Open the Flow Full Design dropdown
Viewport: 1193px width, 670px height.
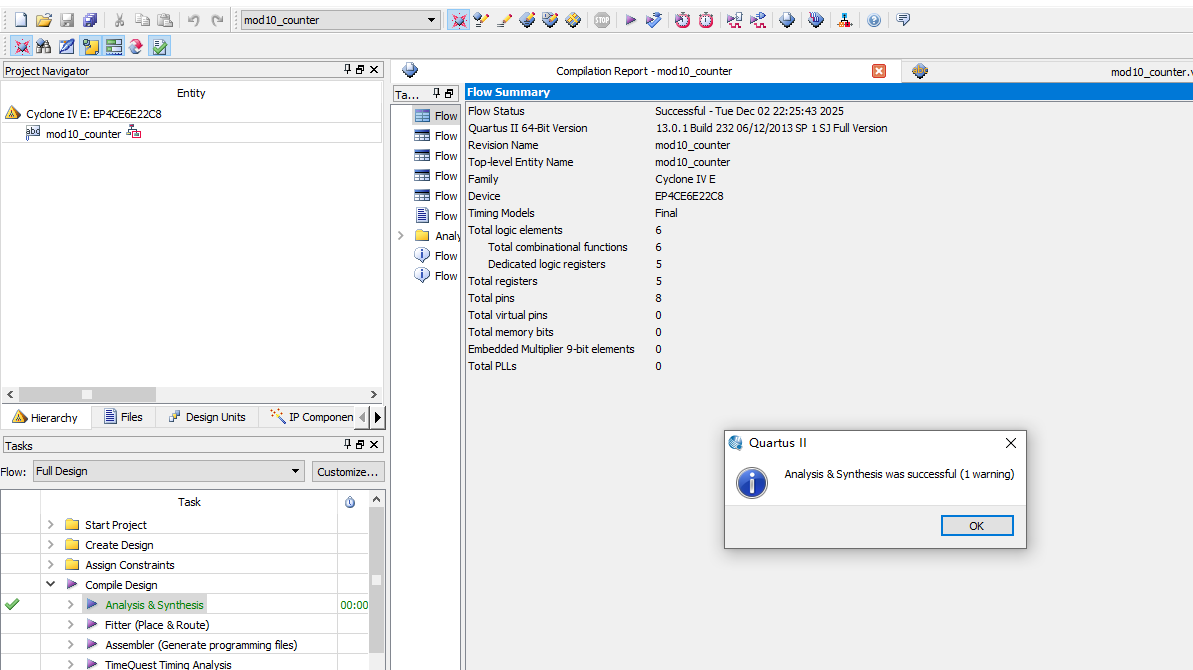(295, 471)
